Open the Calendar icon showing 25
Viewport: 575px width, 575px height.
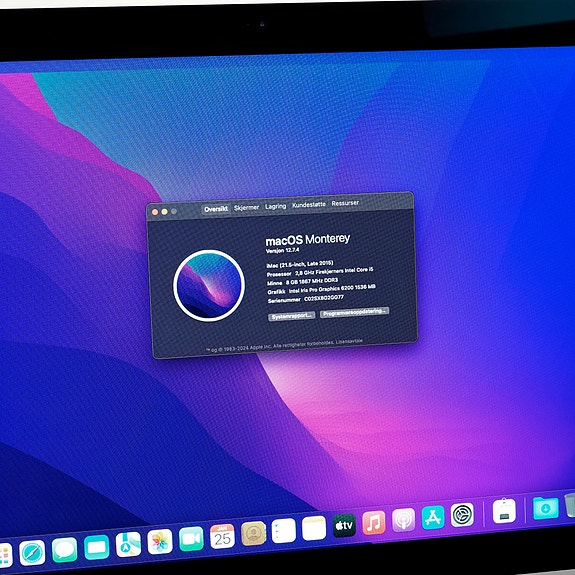click(x=222, y=536)
